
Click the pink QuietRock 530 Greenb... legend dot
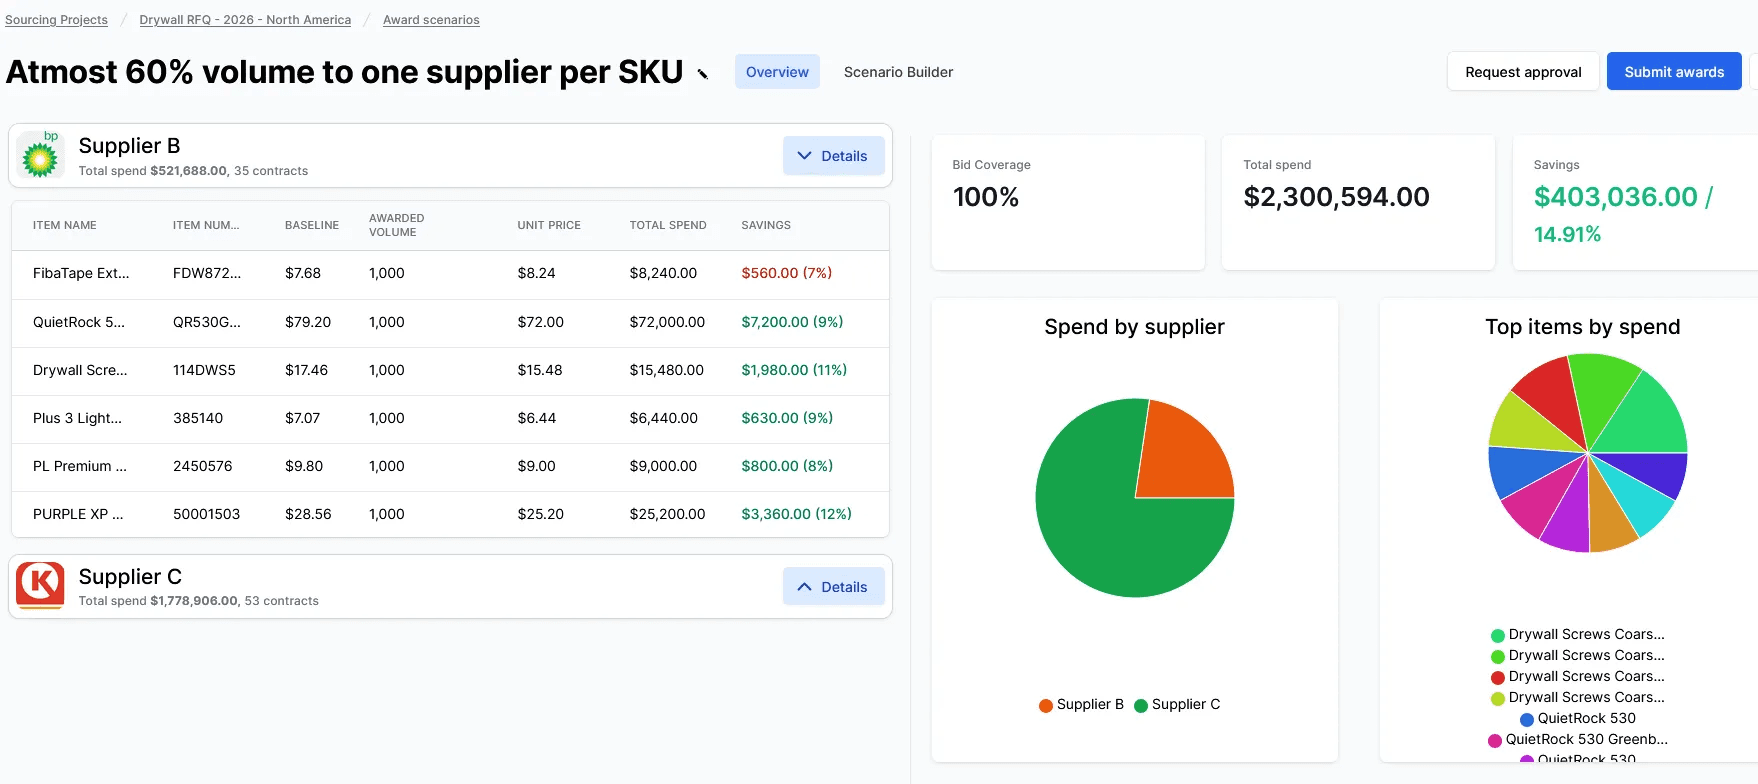click(x=1495, y=740)
